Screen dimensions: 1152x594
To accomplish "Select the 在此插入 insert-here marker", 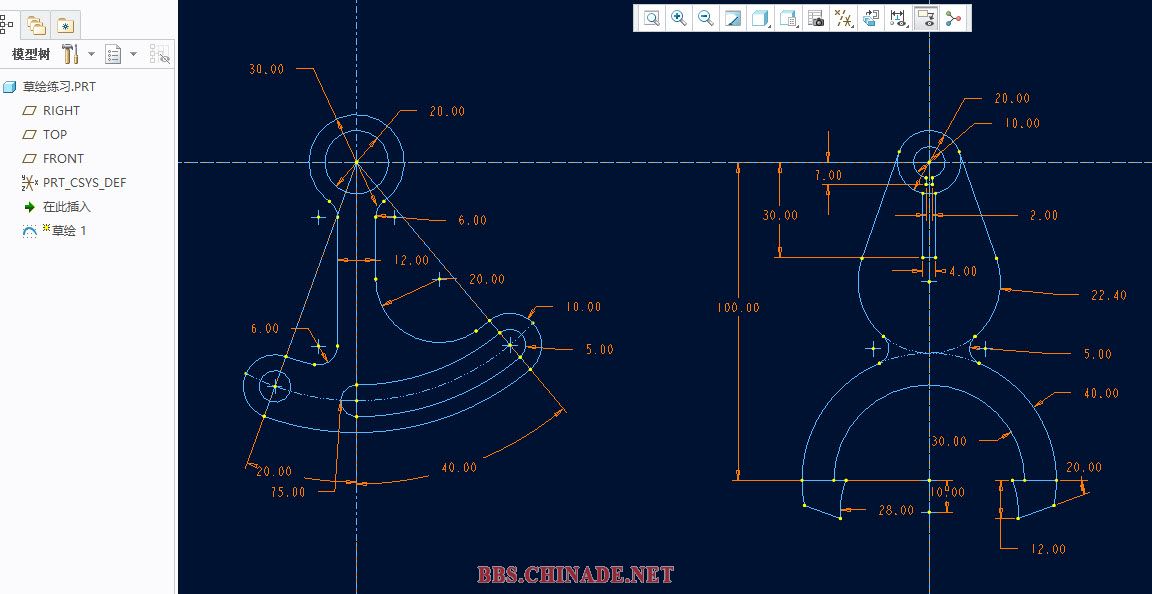I will point(67,207).
